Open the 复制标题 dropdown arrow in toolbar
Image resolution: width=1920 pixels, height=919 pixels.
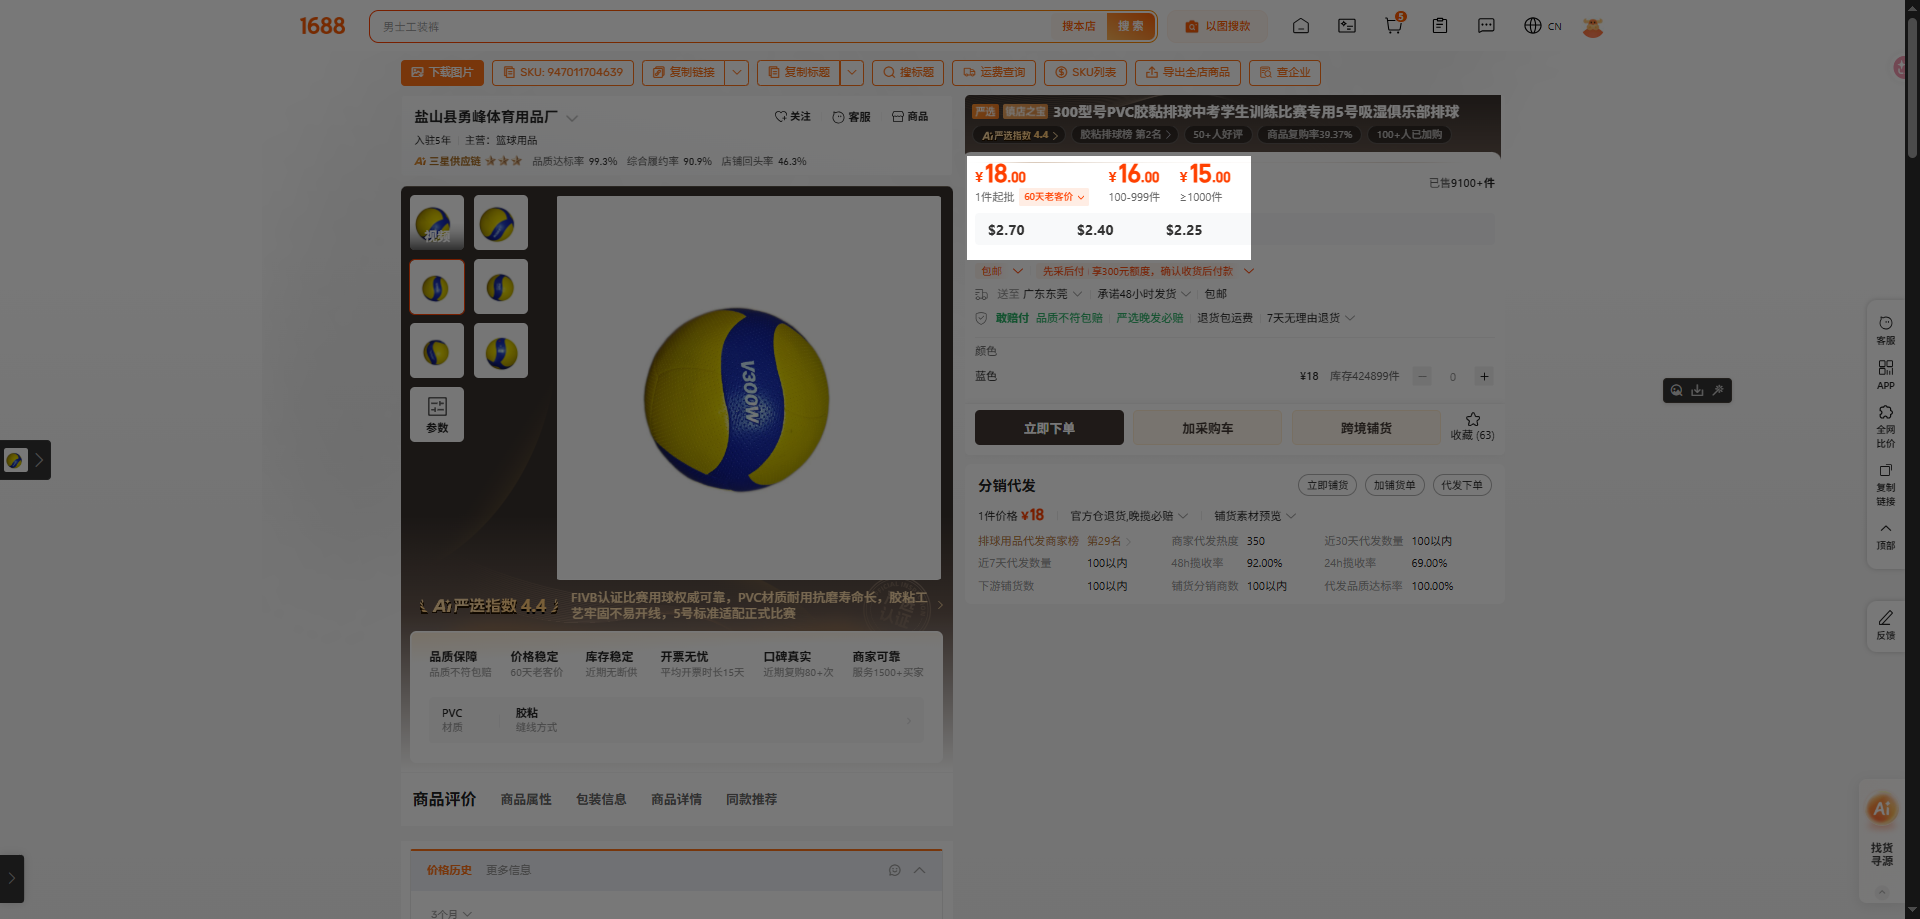[852, 72]
